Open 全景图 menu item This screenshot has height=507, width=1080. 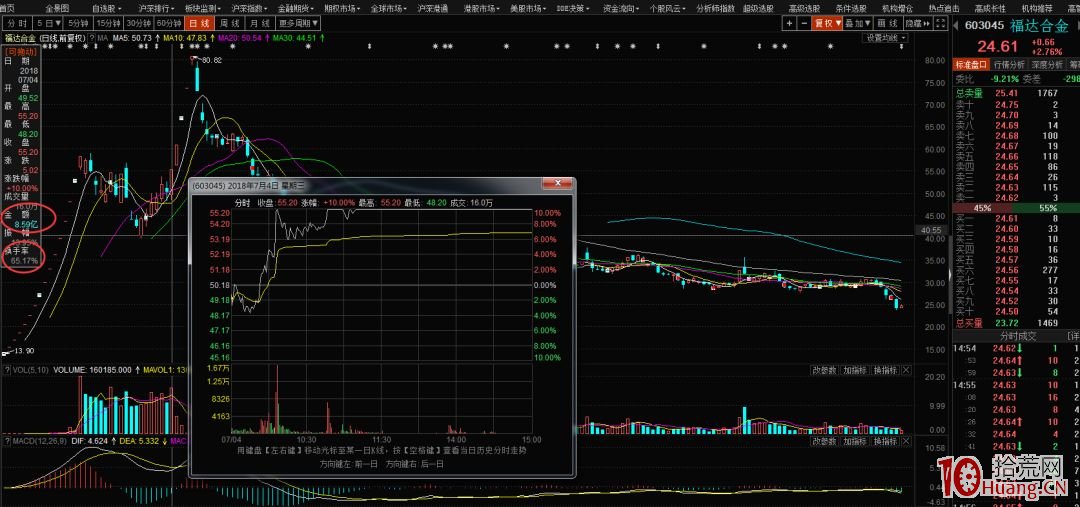(56, 8)
